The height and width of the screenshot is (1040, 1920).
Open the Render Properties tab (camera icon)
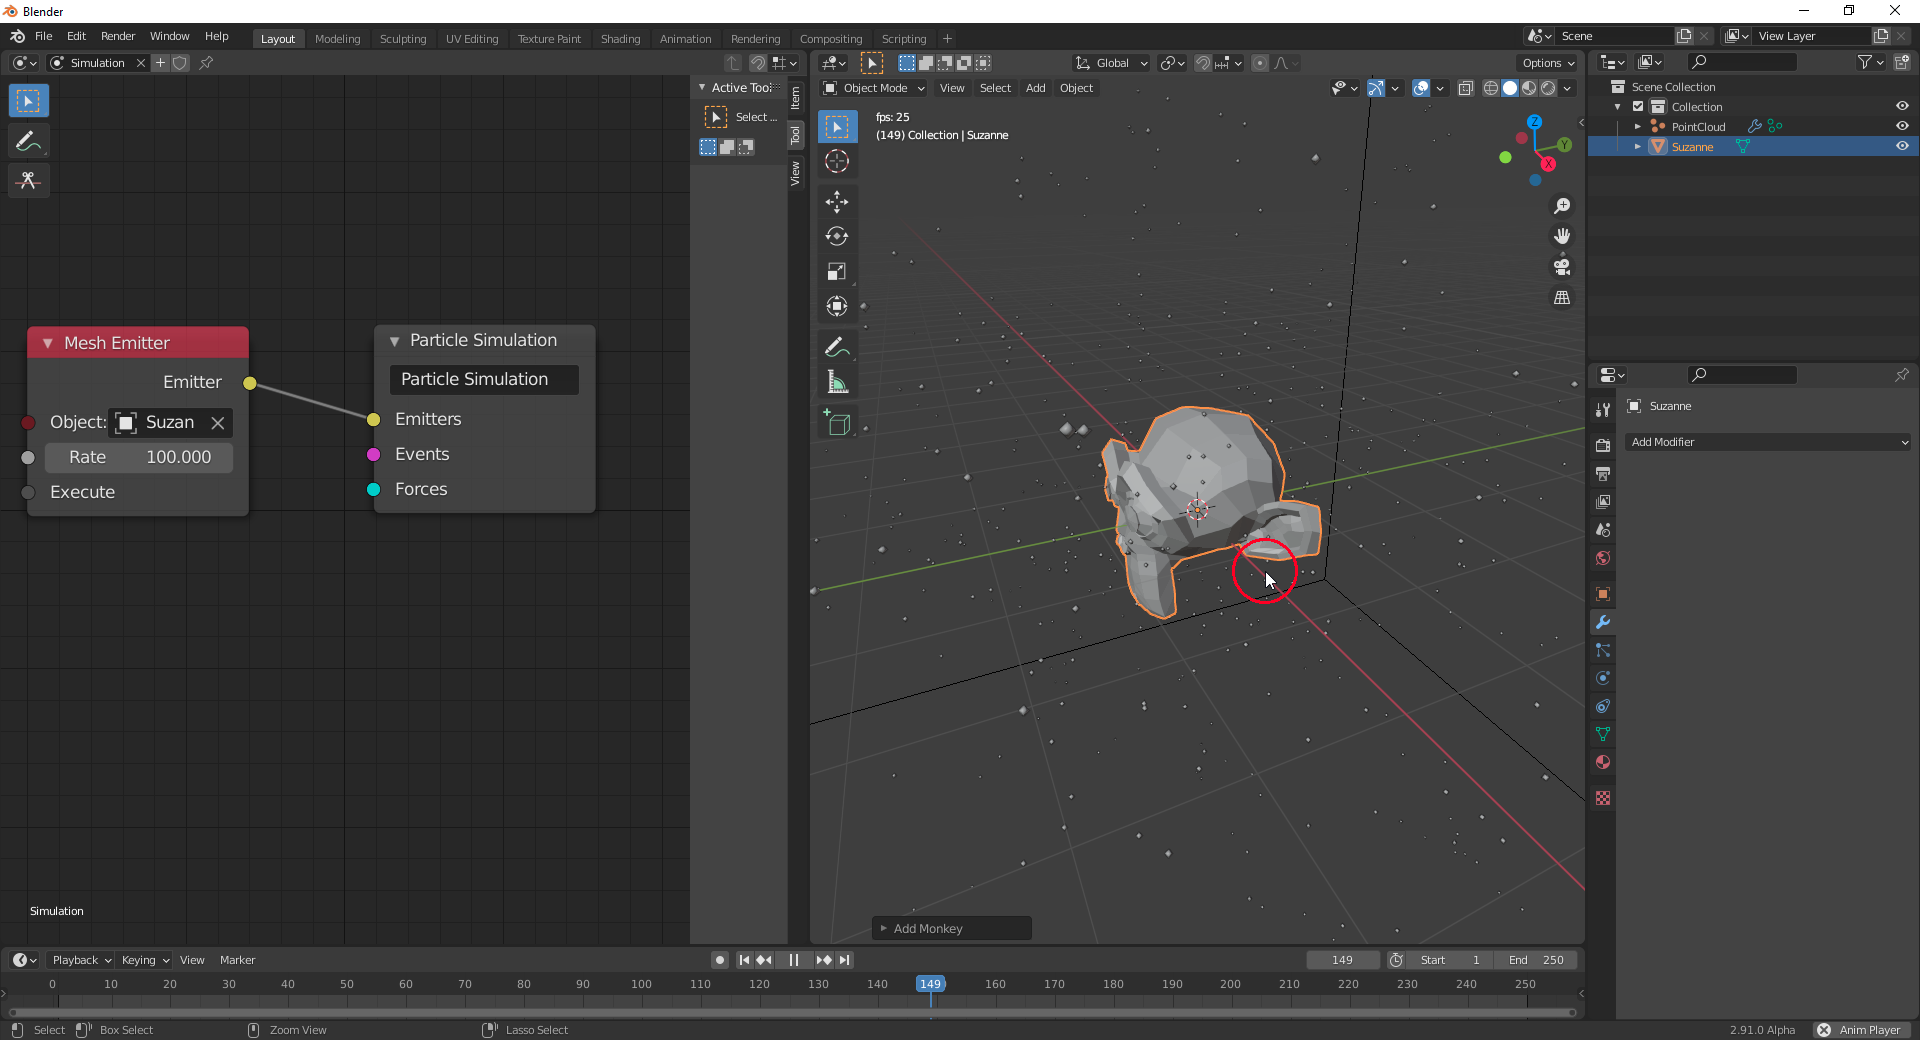(1602, 444)
